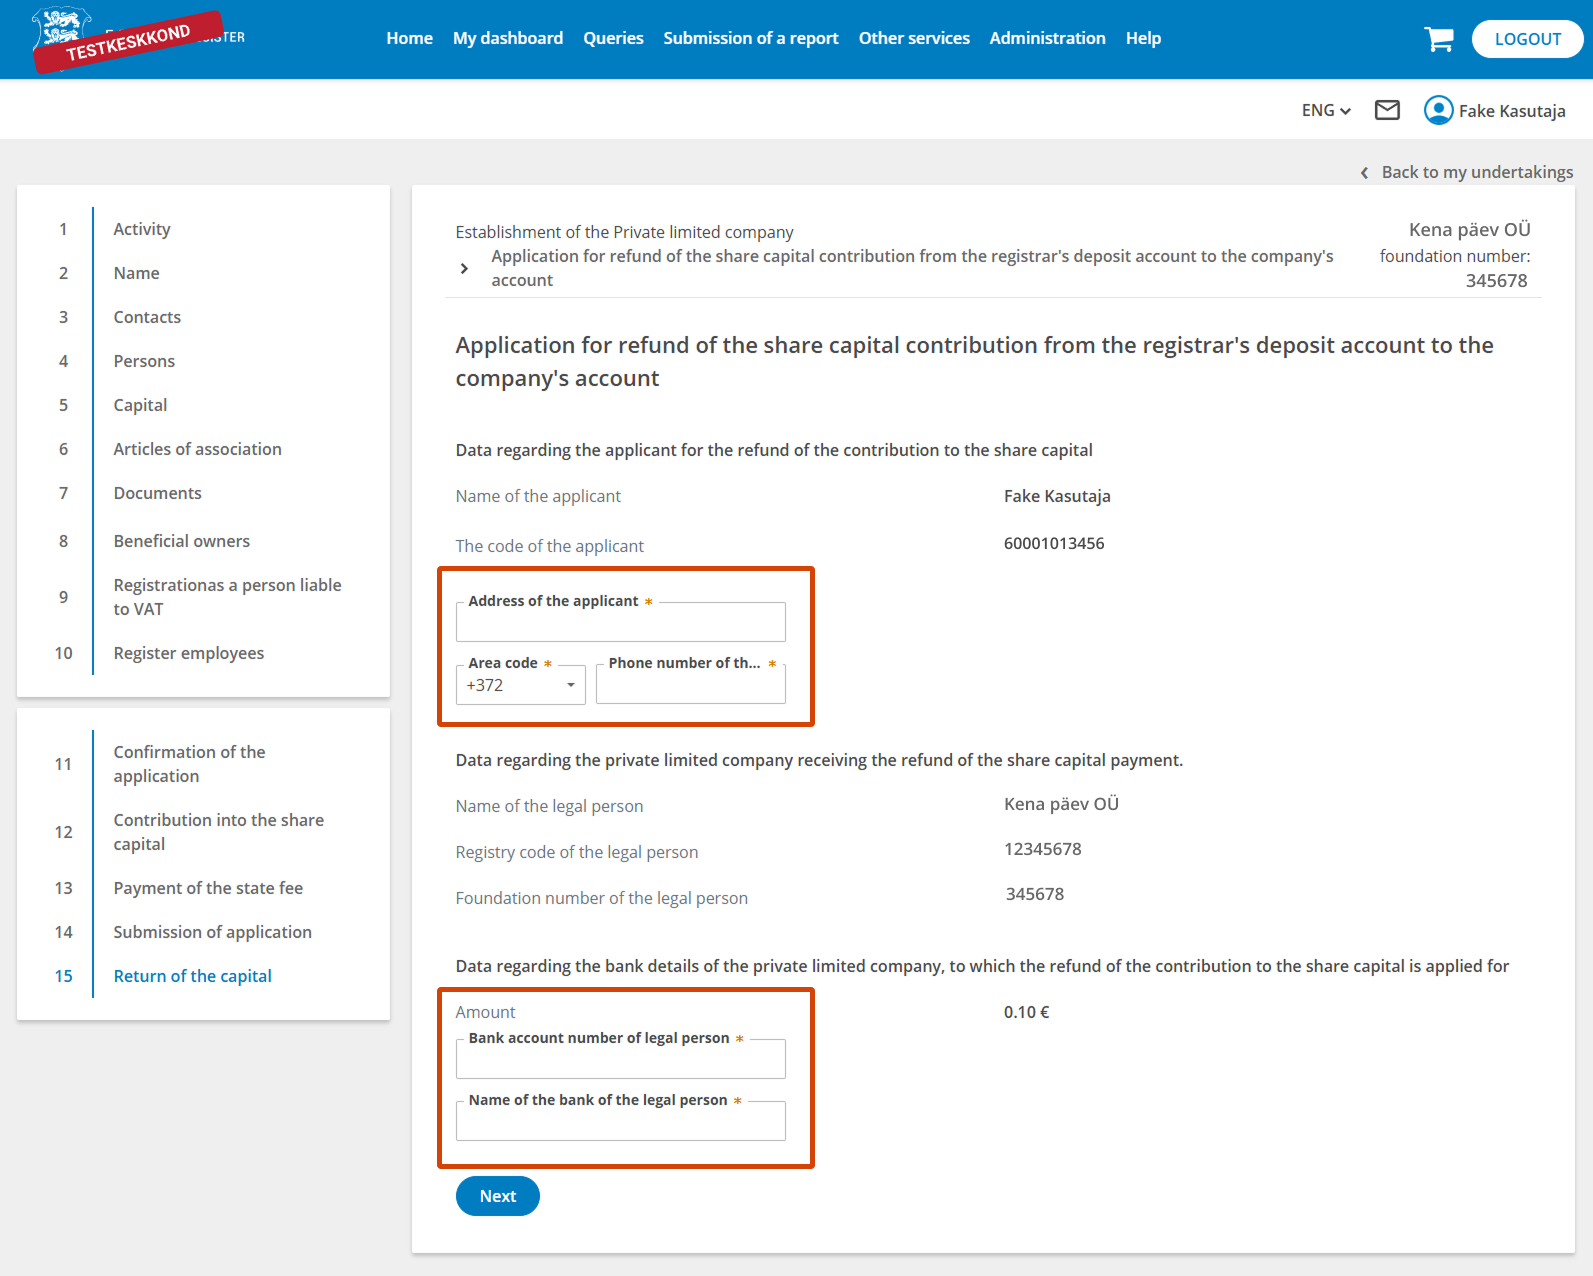The width and height of the screenshot is (1593, 1276).
Task: Go to step 6 Articles of association
Action: click(197, 449)
